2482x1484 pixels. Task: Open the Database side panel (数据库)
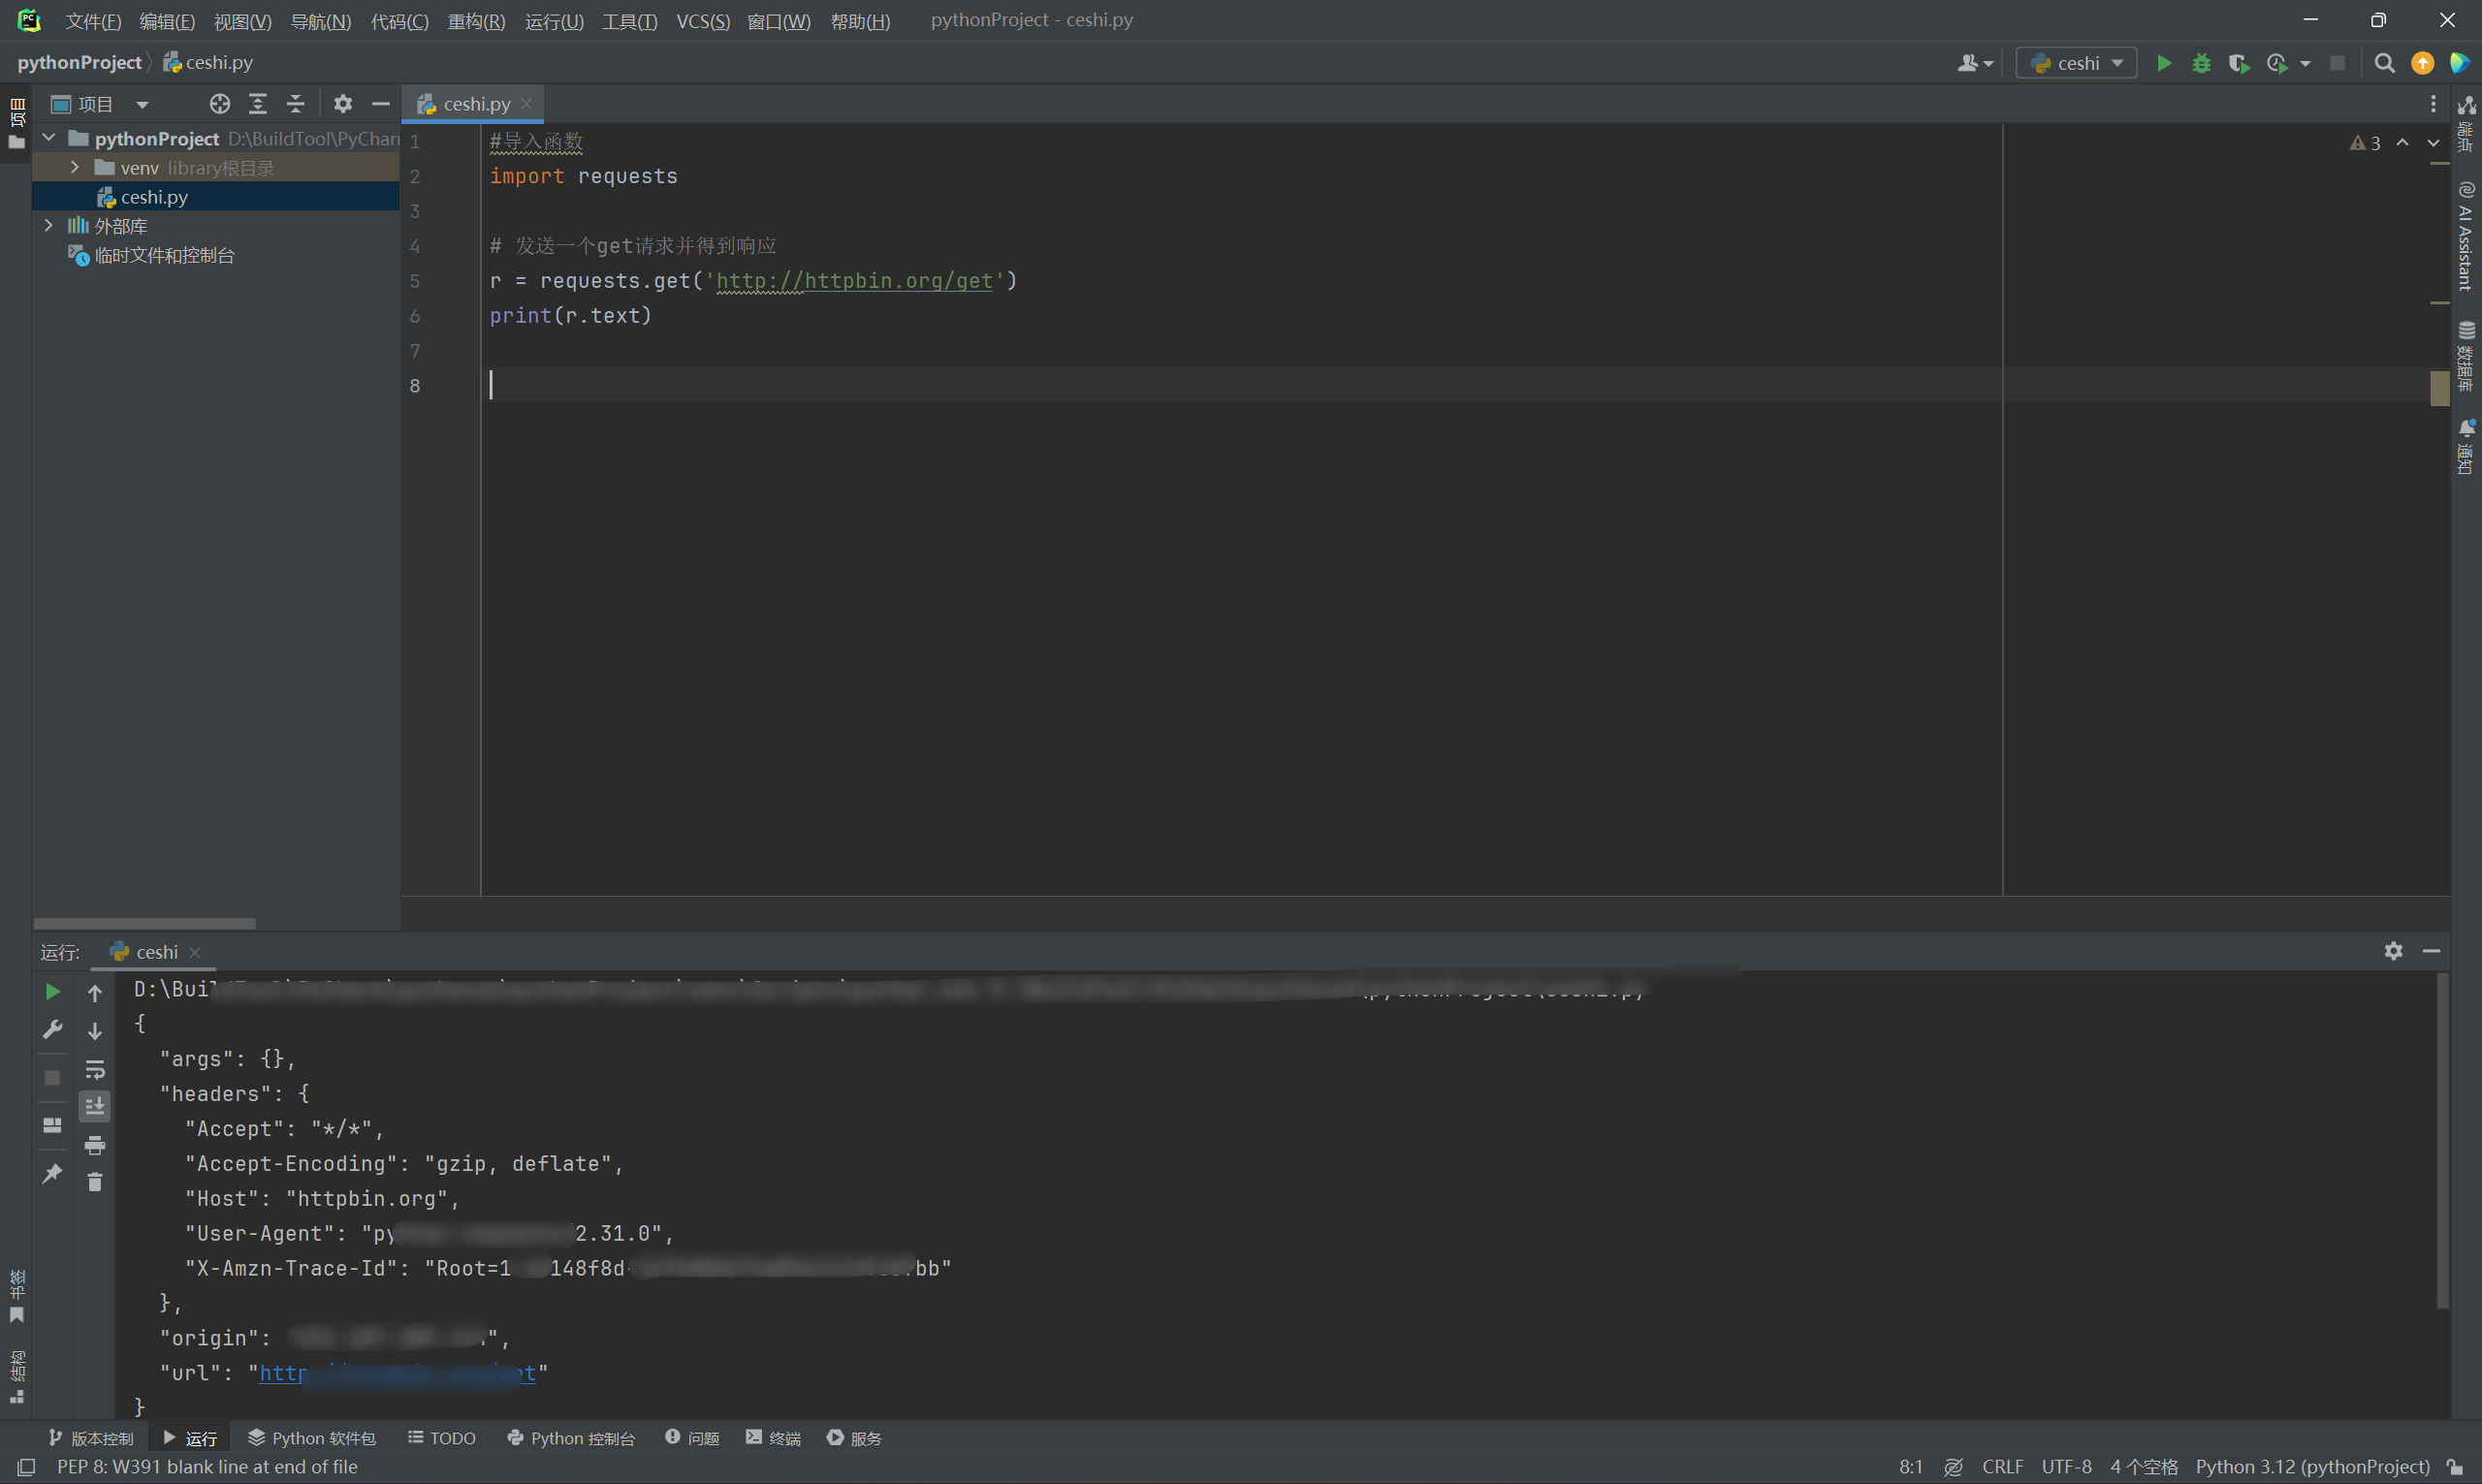pyautogui.click(x=2466, y=355)
